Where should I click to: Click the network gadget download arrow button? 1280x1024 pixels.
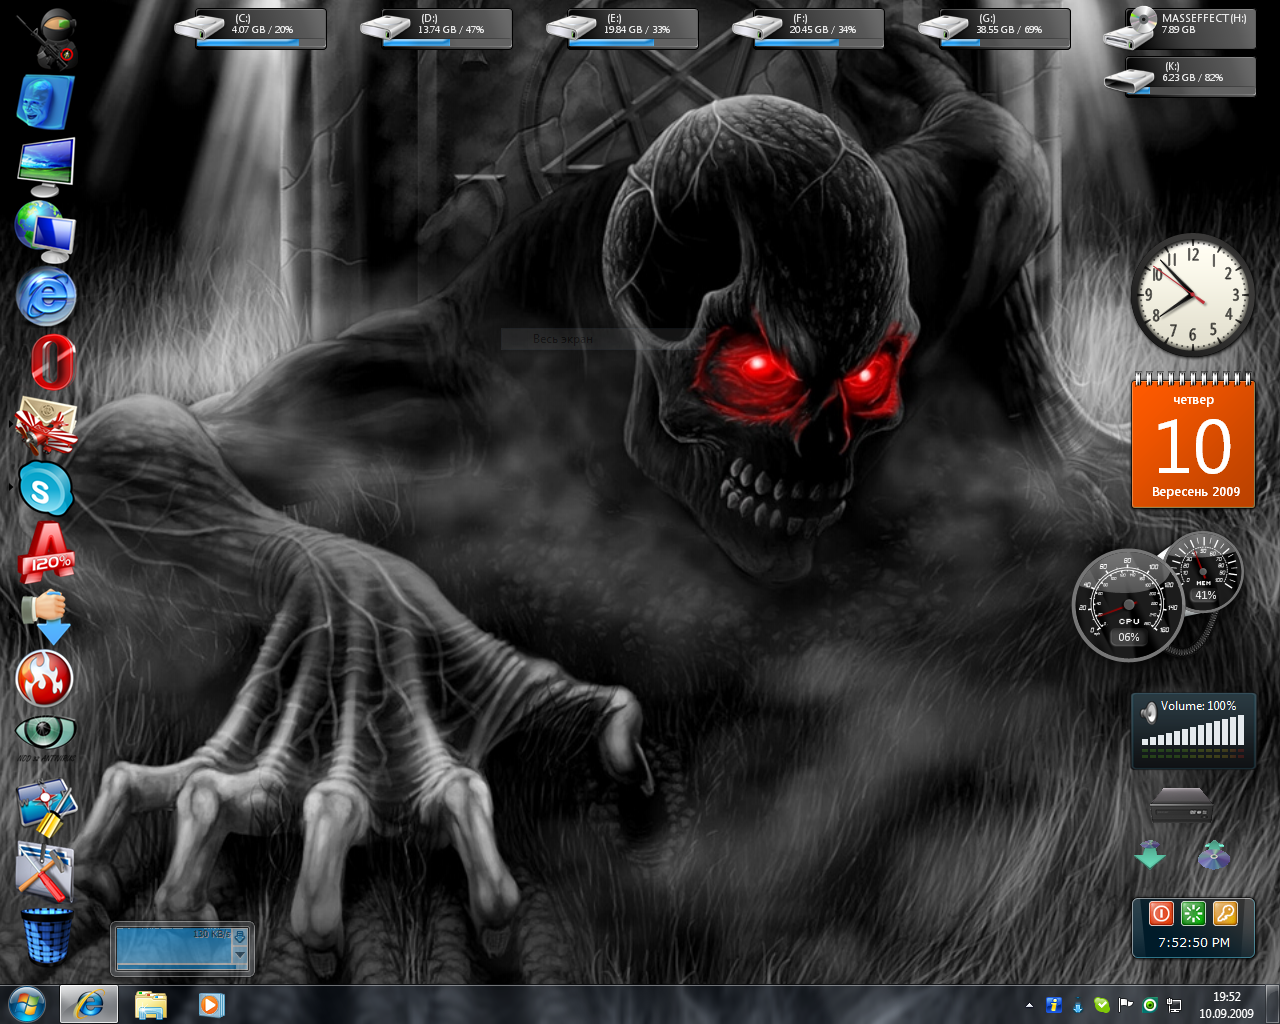pyautogui.click(x=239, y=937)
